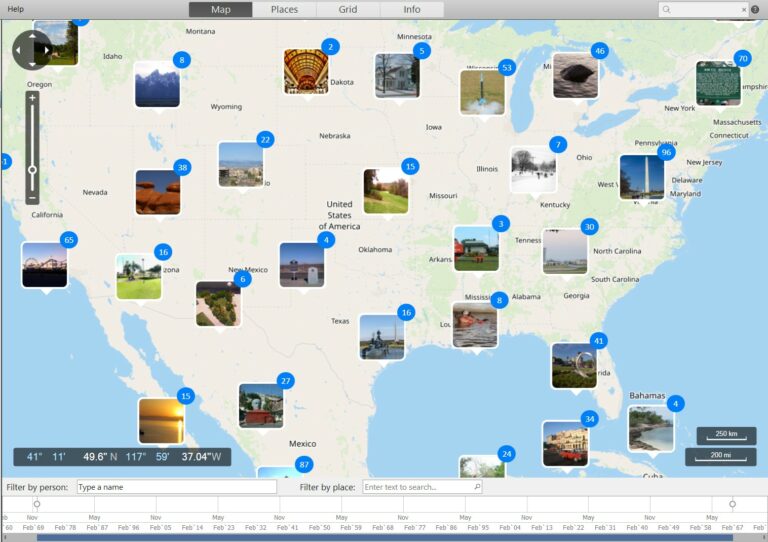Click the pan up arrow on compass
This screenshot has height=542, width=768.
[x=32, y=35]
